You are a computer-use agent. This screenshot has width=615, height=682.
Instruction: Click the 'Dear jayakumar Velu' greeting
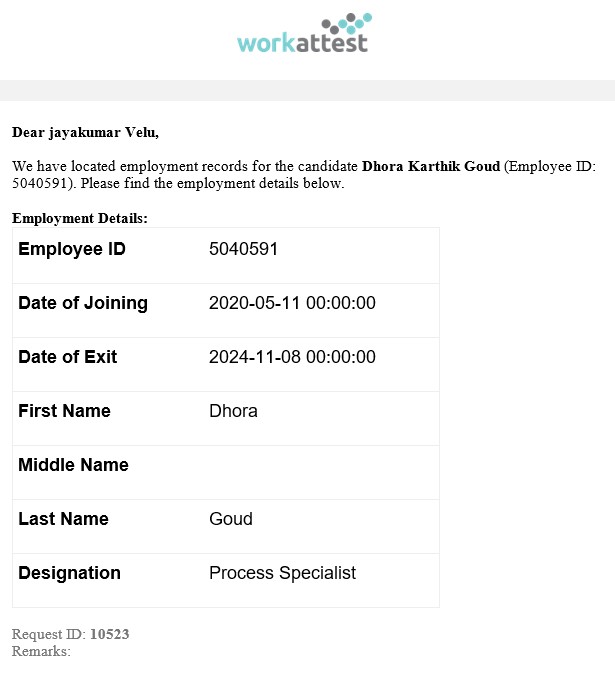click(x=85, y=132)
